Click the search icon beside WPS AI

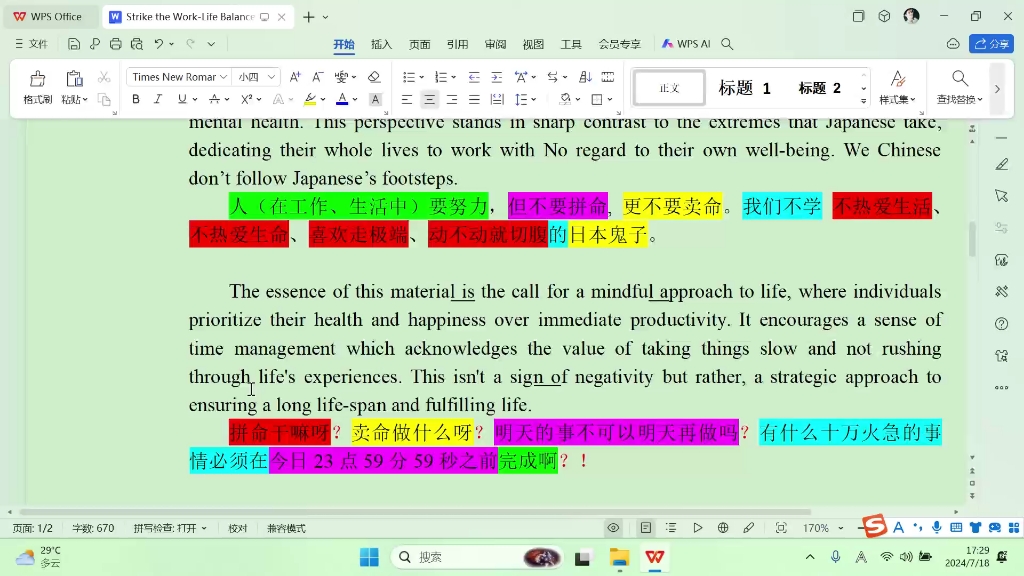click(x=727, y=44)
